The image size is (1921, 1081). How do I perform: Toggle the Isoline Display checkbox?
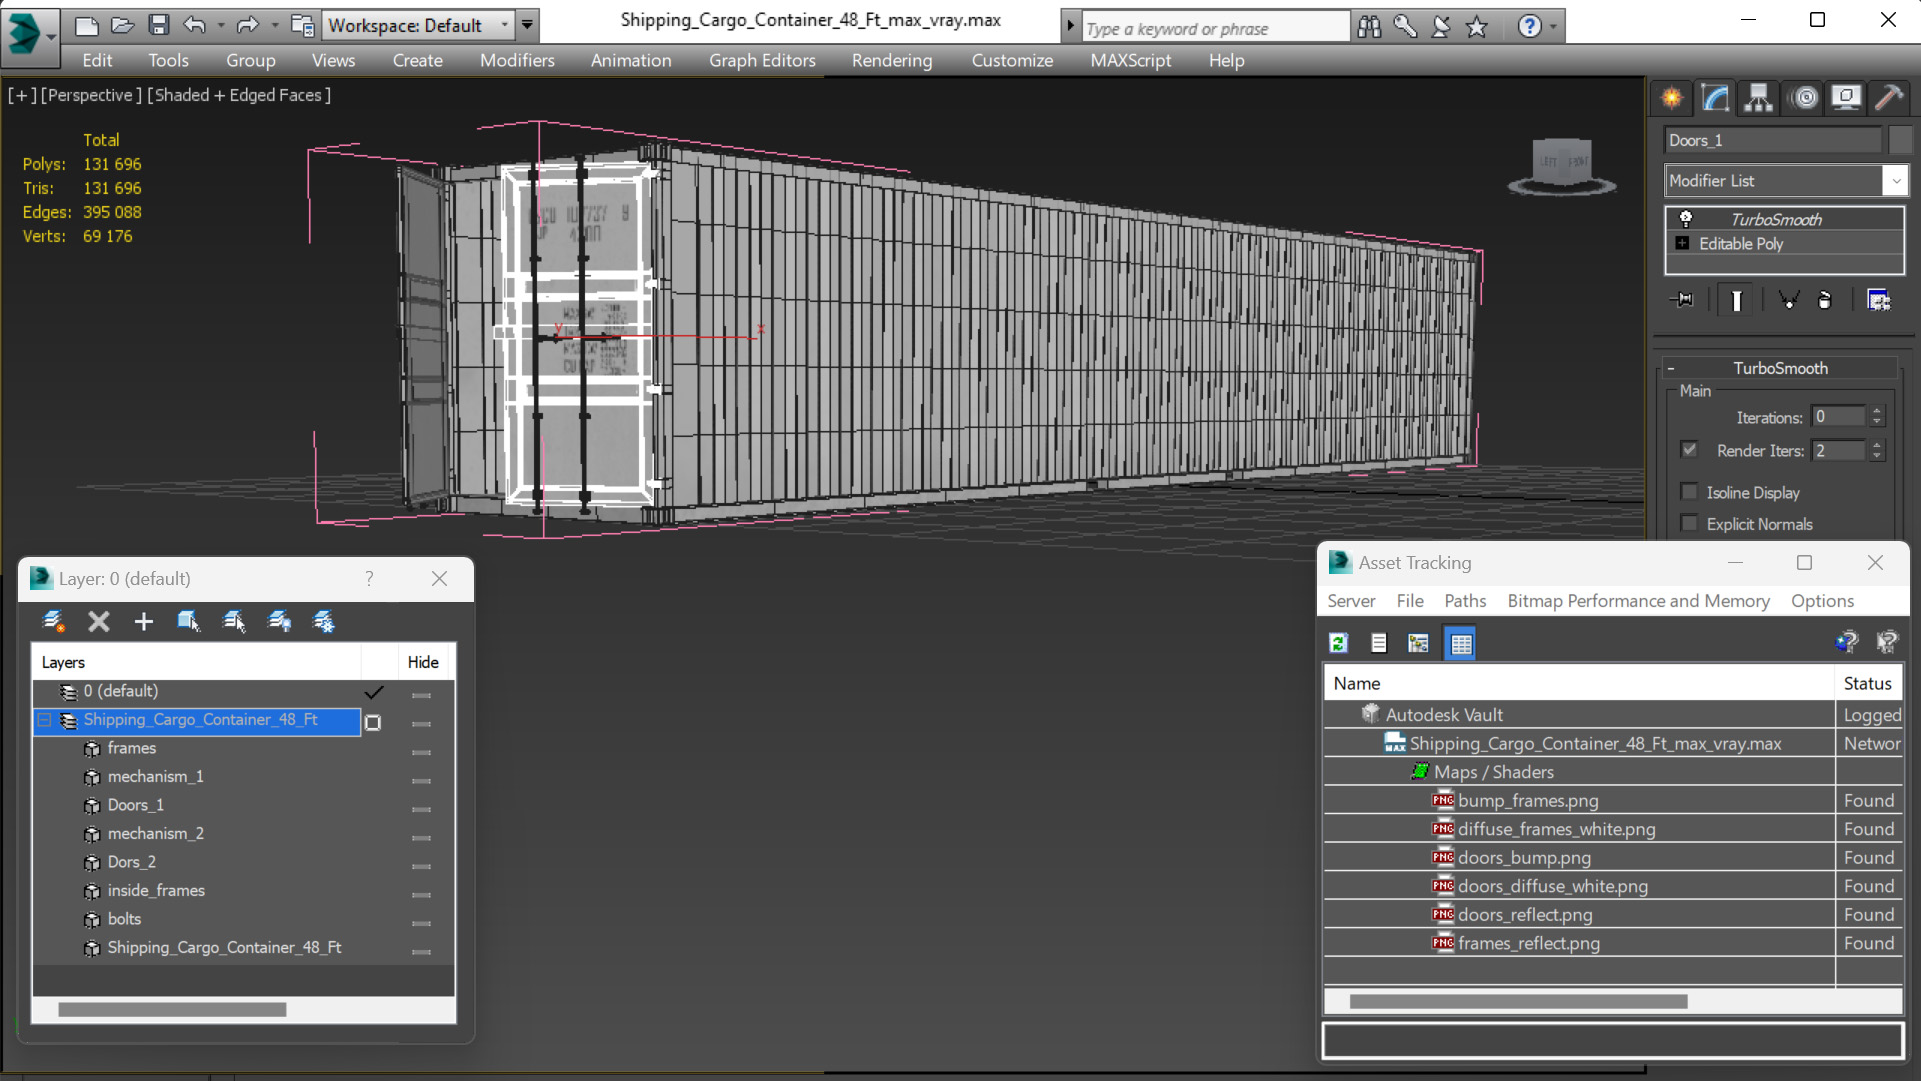click(x=1691, y=491)
